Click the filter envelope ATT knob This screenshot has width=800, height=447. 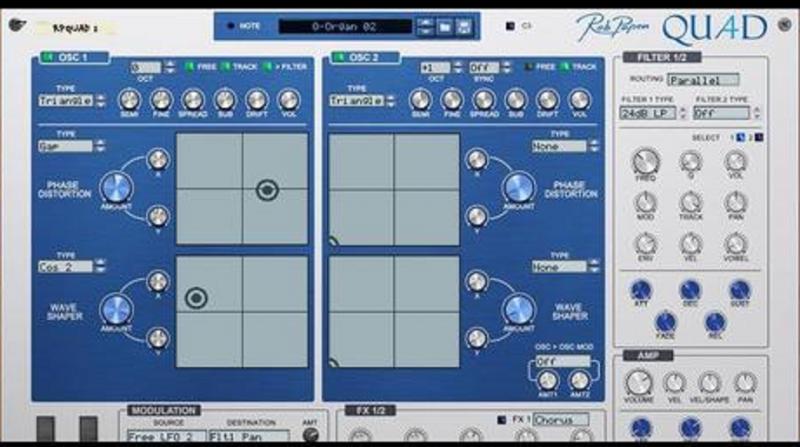[x=641, y=290]
